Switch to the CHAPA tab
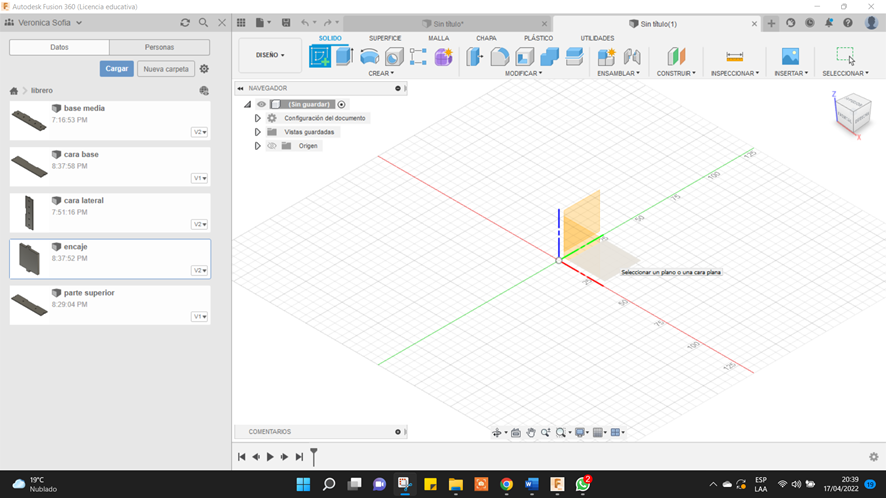This screenshot has width=886, height=498. pos(486,38)
